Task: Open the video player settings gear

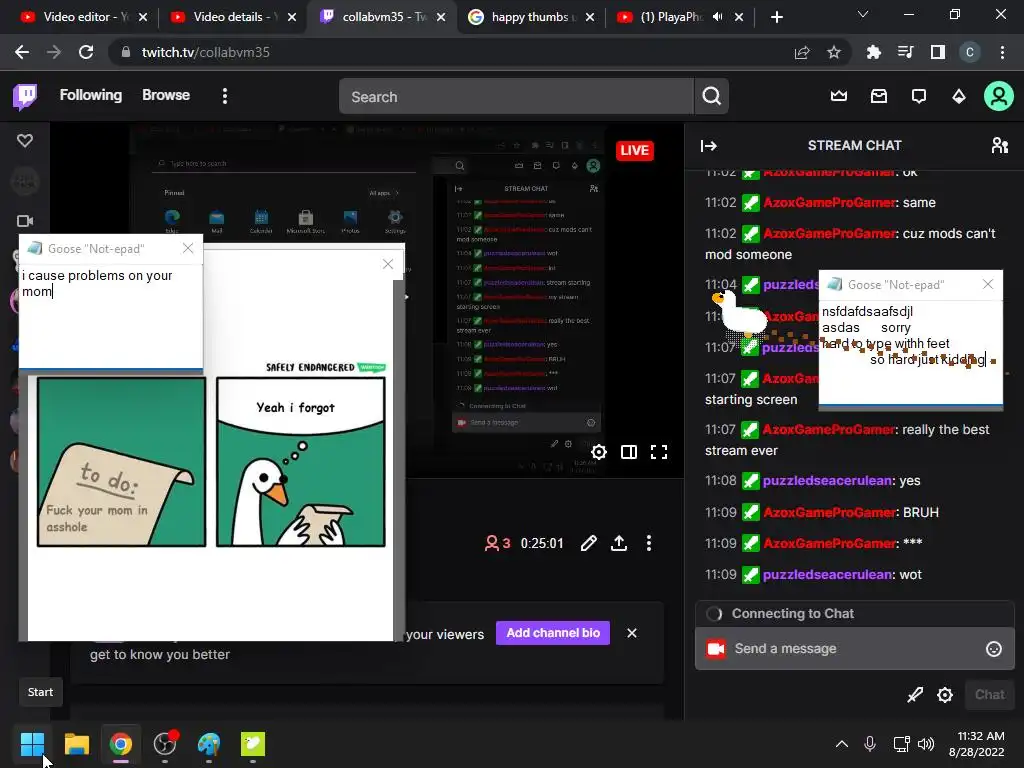Action: [598, 452]
